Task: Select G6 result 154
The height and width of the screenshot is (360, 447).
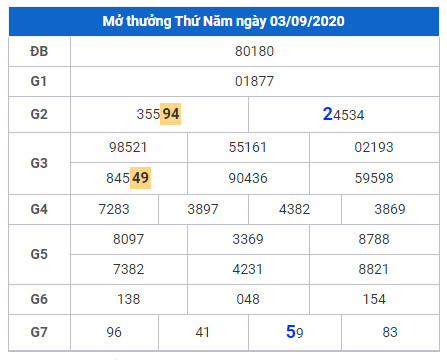Action: pos(374,299)
